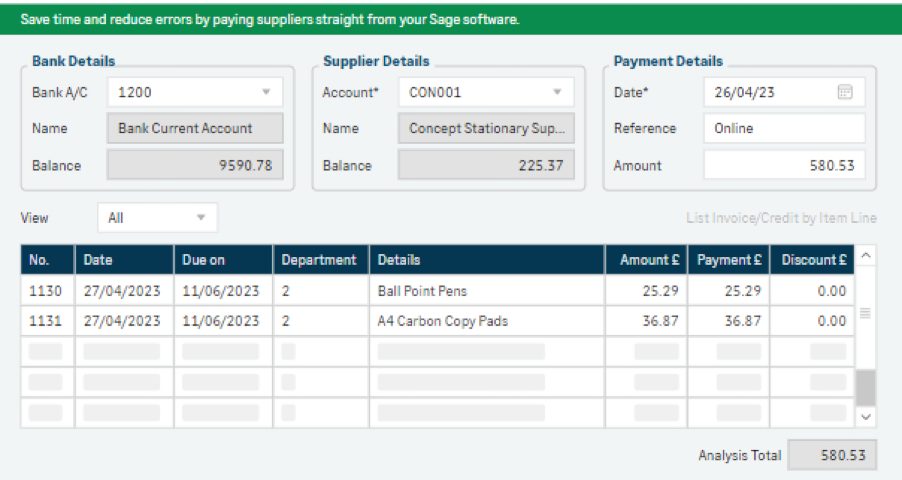Expand the supplier Account dropdown

click(x=557, y=92)
